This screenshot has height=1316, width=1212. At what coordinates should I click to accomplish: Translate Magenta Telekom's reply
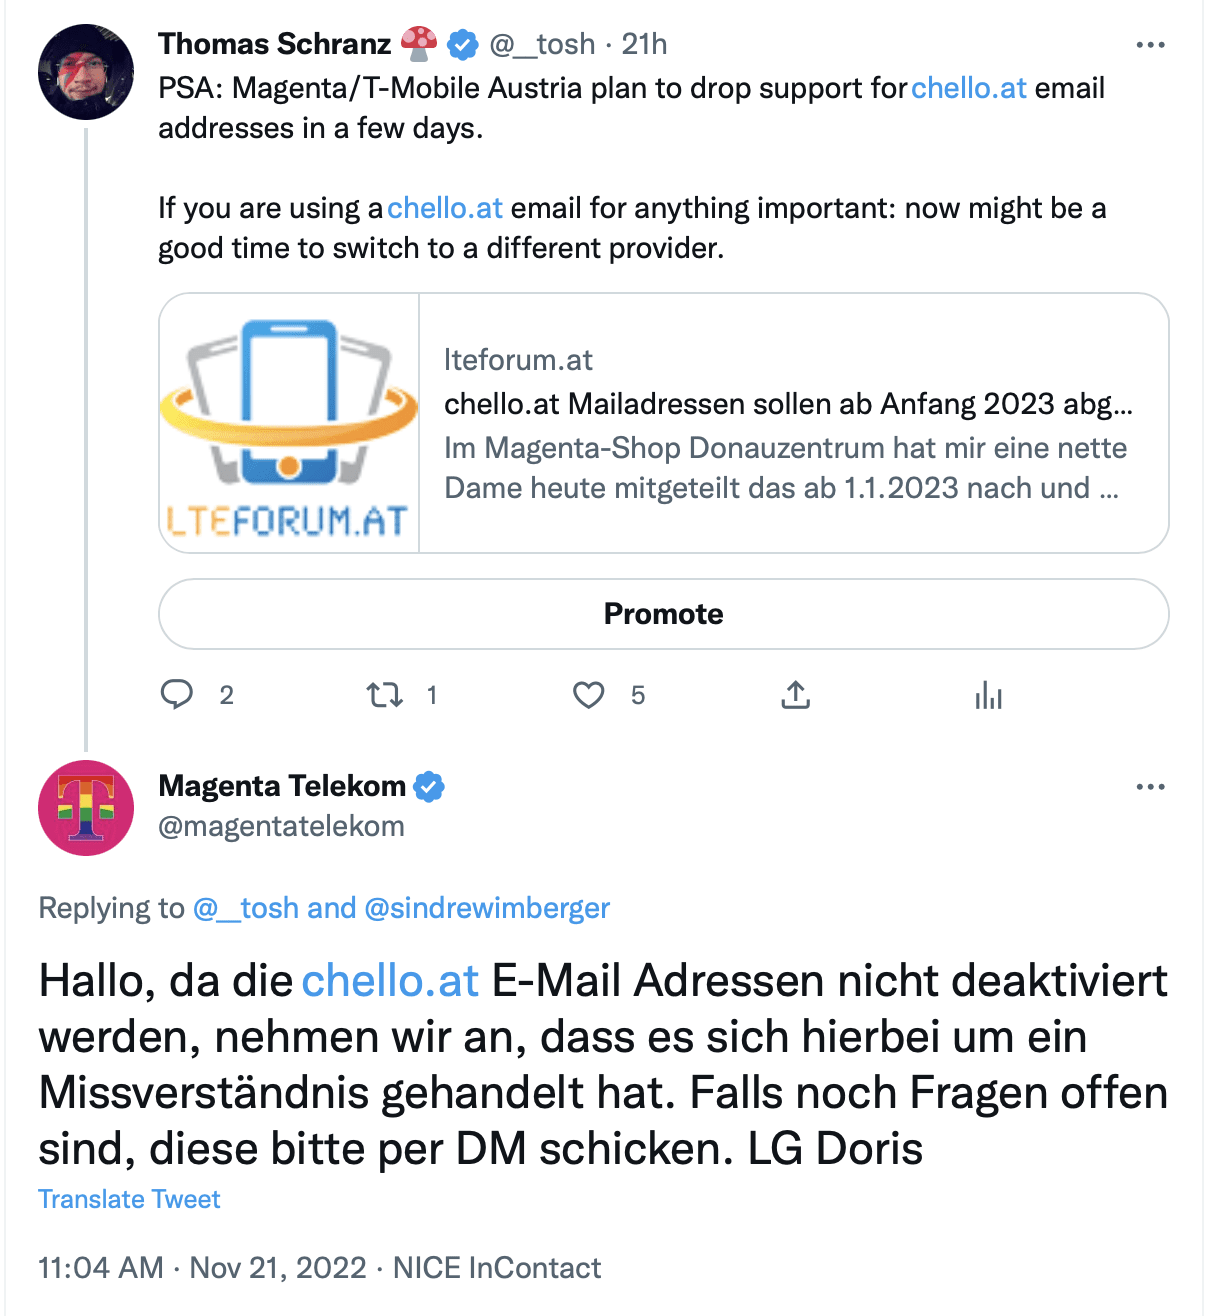coord(128,1198)
